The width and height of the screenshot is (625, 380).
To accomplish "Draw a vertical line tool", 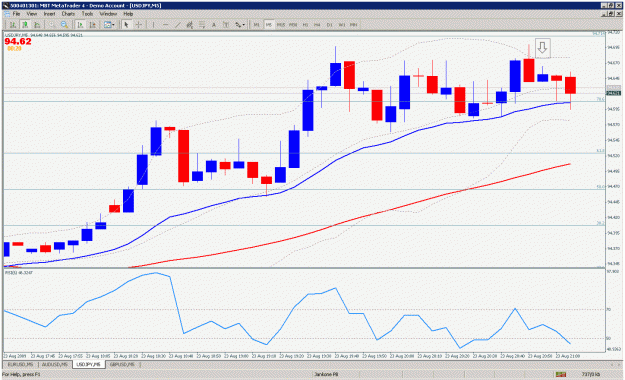I will click(x=153, y=25).
